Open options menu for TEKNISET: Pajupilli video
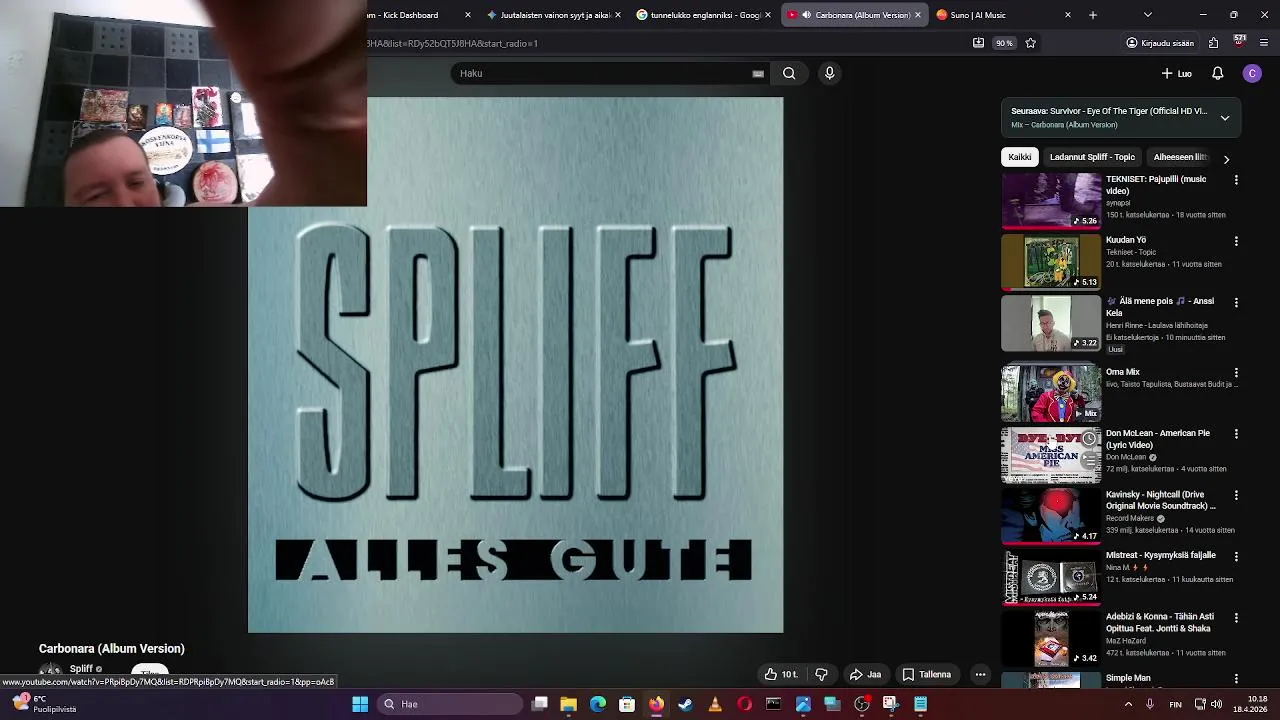The height and width of the screenshot is (720, 1280). click(x=1236, y=180)
